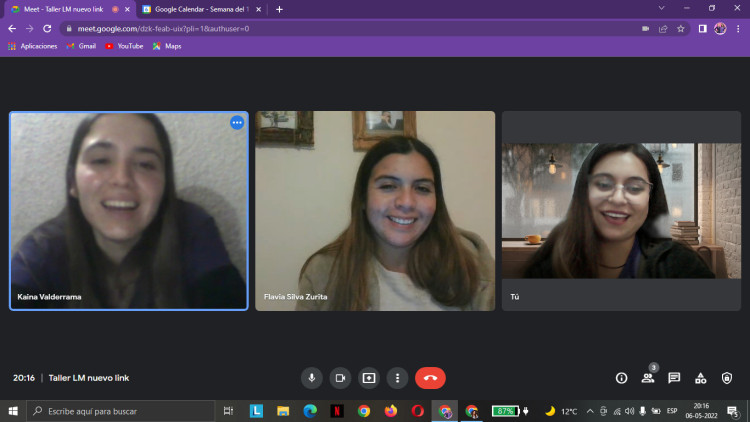750x422 pixels.
Task: Open the chat panel
Action: click(x=674, y=378)
